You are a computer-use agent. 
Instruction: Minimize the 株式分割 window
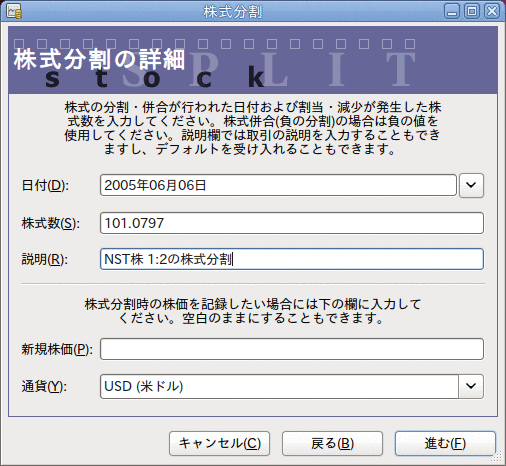[452, 11]
